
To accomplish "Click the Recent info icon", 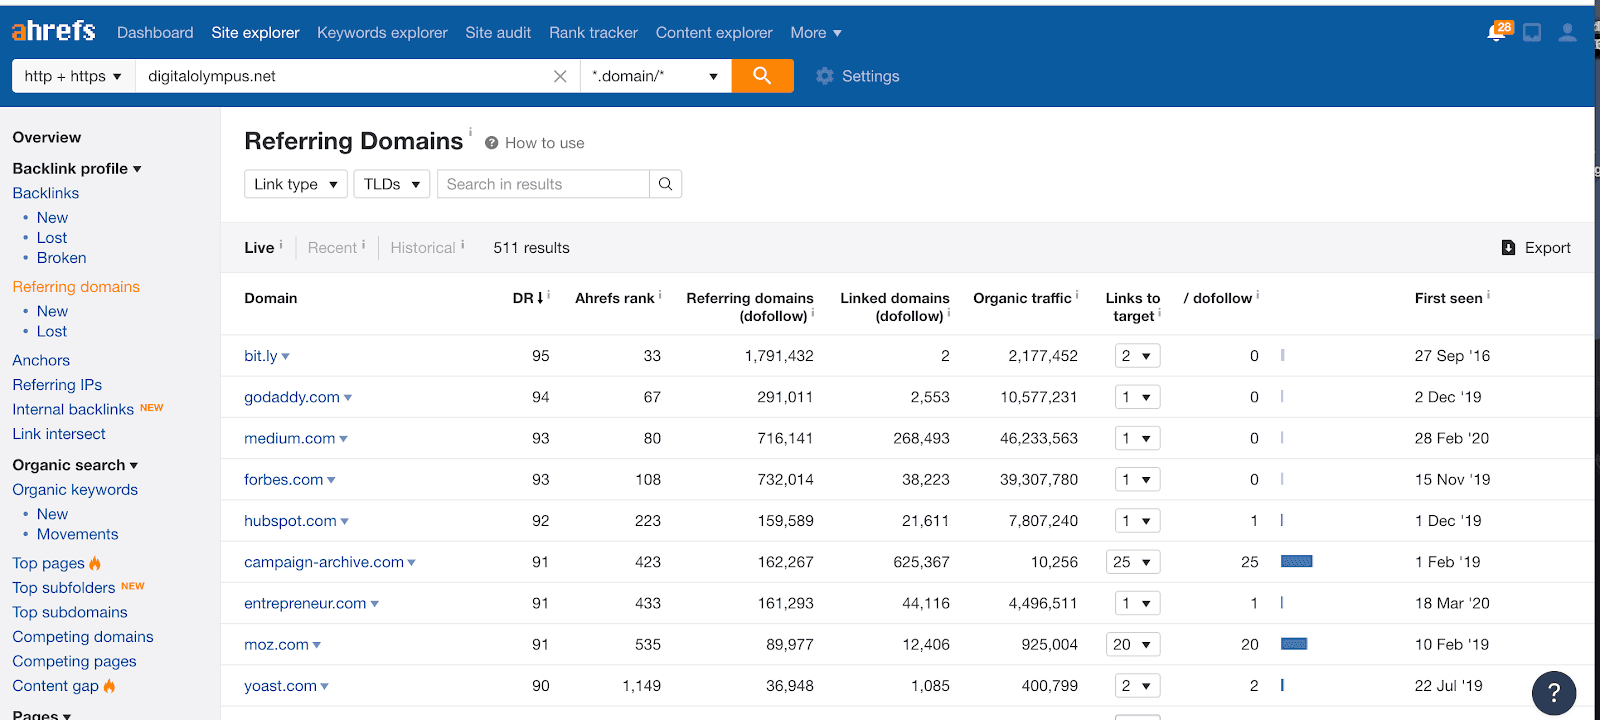I will click(x=363, y=244).
